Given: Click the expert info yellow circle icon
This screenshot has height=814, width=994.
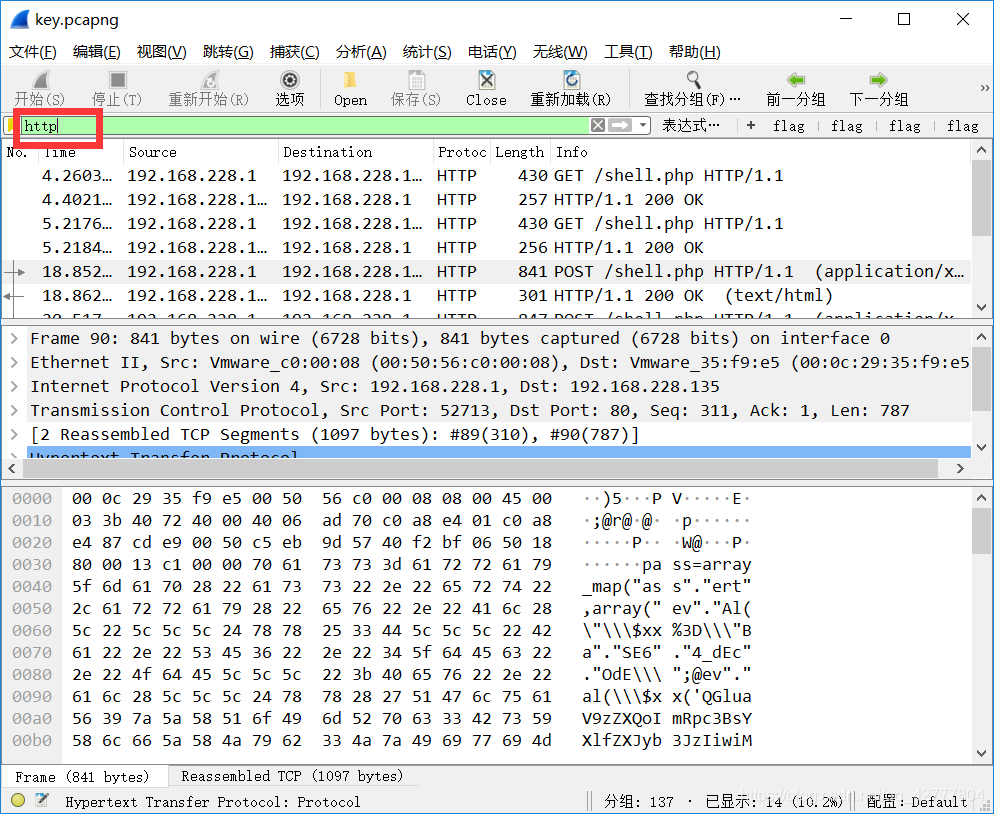Looking at the screenshot, I should click(18, 800).
